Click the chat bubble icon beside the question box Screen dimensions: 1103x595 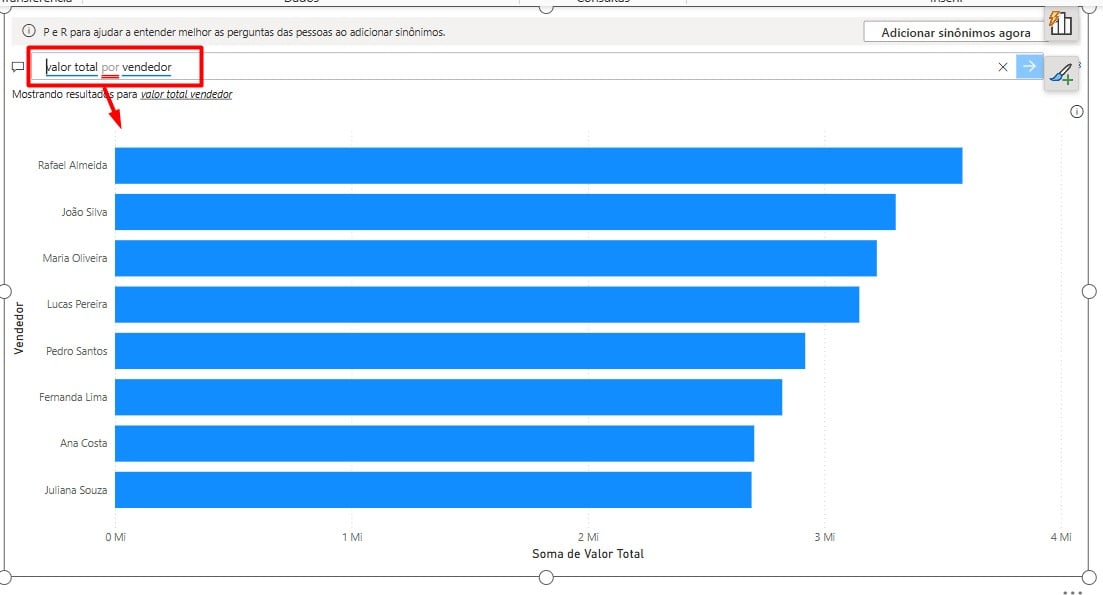point(18,67)
